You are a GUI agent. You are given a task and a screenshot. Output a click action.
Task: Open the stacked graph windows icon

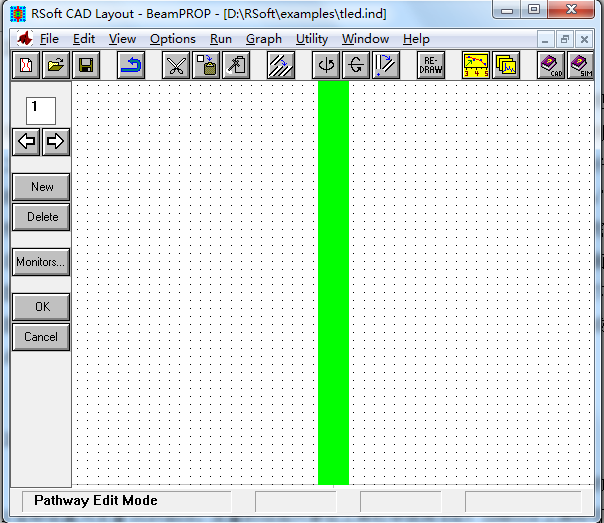coord(506,65)
